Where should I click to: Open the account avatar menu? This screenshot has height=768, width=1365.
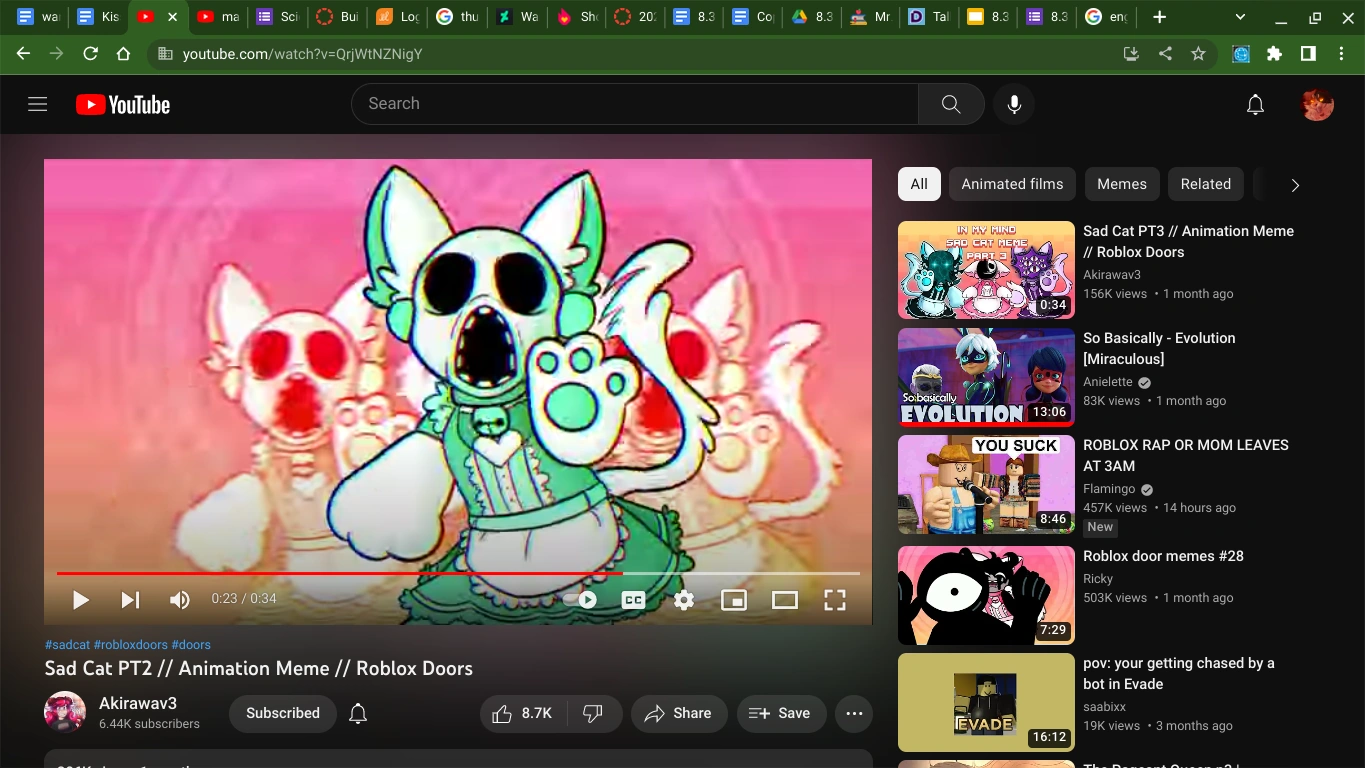click(1318, 104)
